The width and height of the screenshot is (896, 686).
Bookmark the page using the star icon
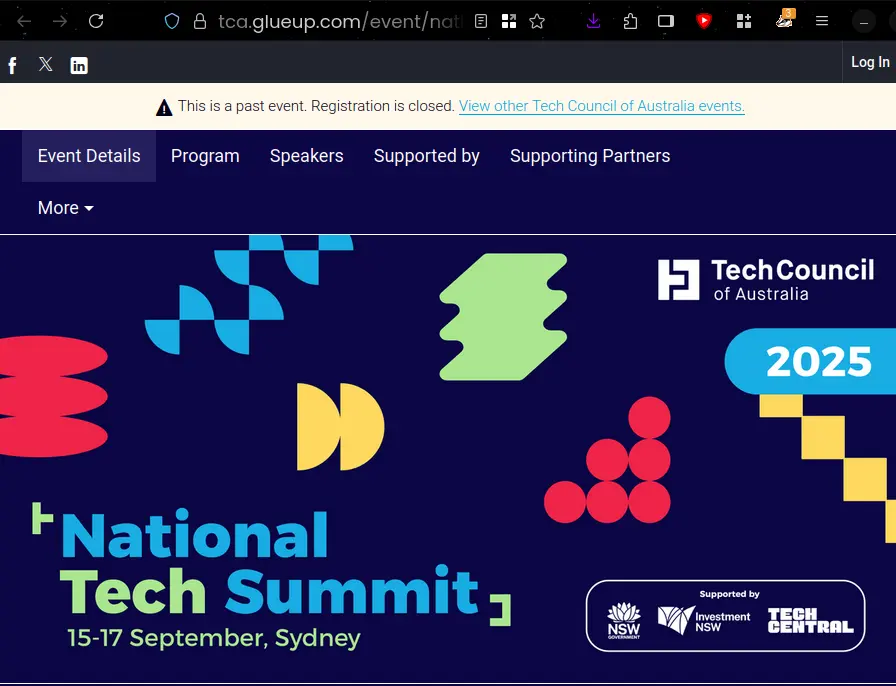537,20
